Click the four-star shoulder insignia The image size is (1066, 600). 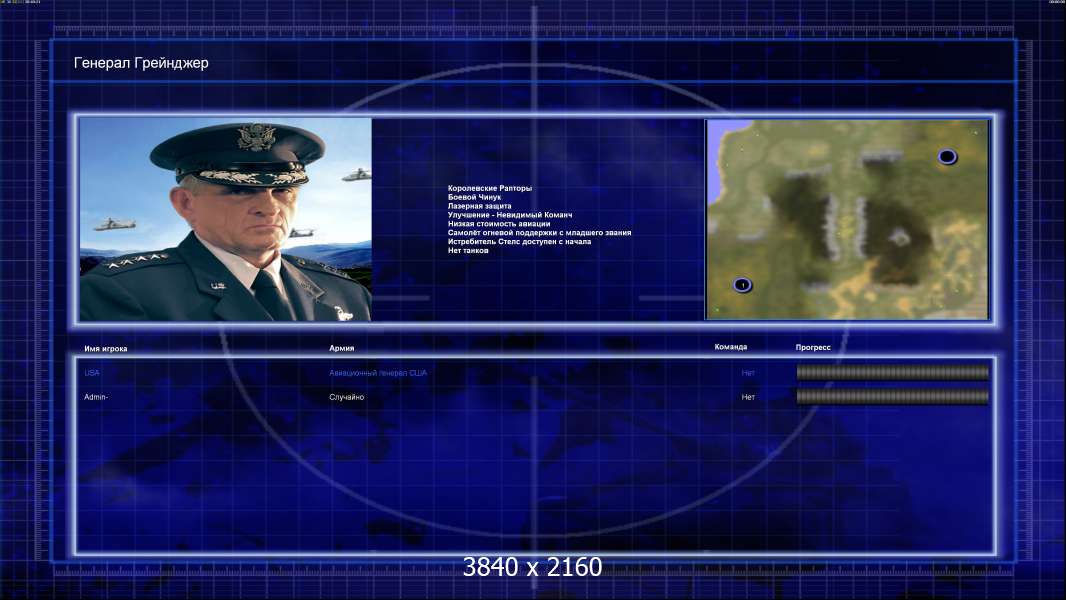pyautogui.click(x=136, y=261)
